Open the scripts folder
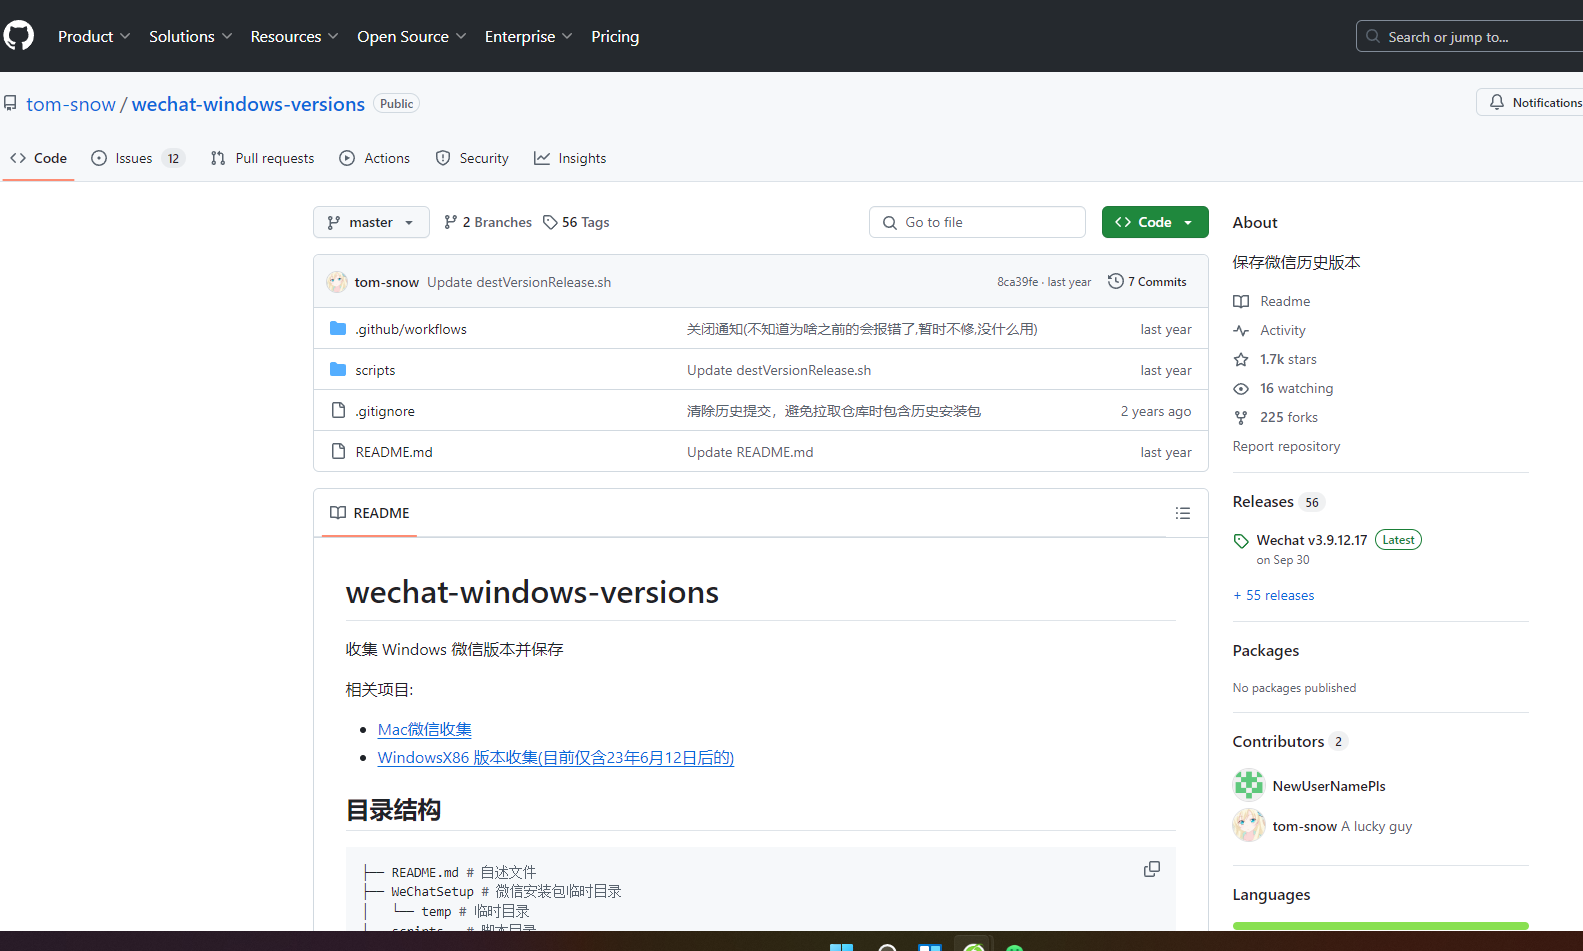 click(x=375, y=370)
